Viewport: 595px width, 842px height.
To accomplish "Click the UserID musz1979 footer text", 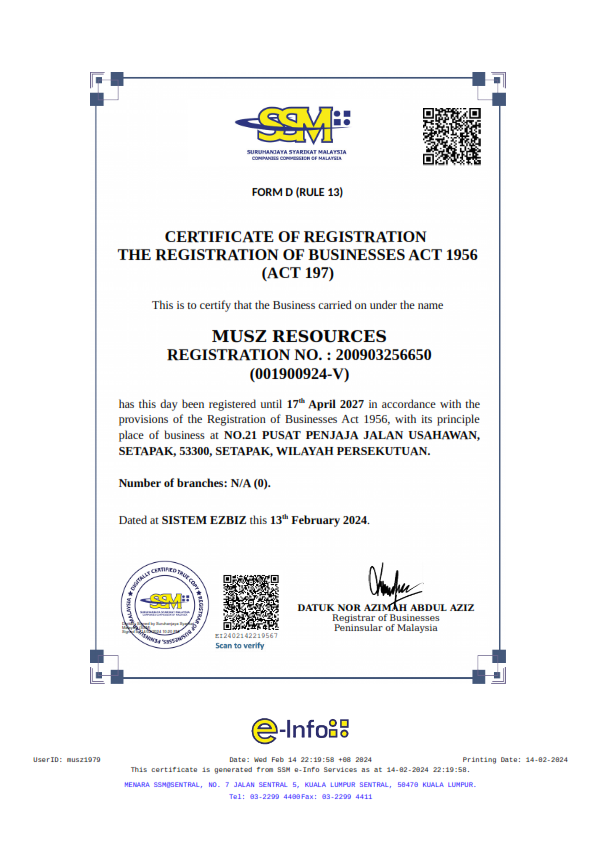I will pos(67,760).
